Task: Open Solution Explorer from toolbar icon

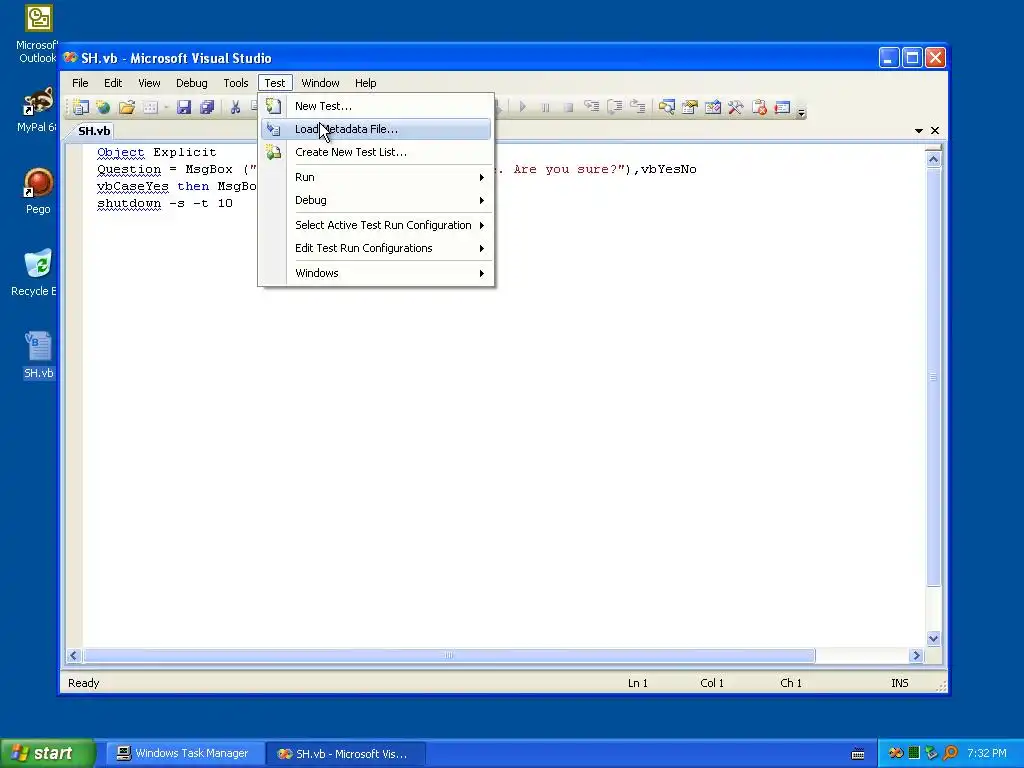Action: pos(667,107)
